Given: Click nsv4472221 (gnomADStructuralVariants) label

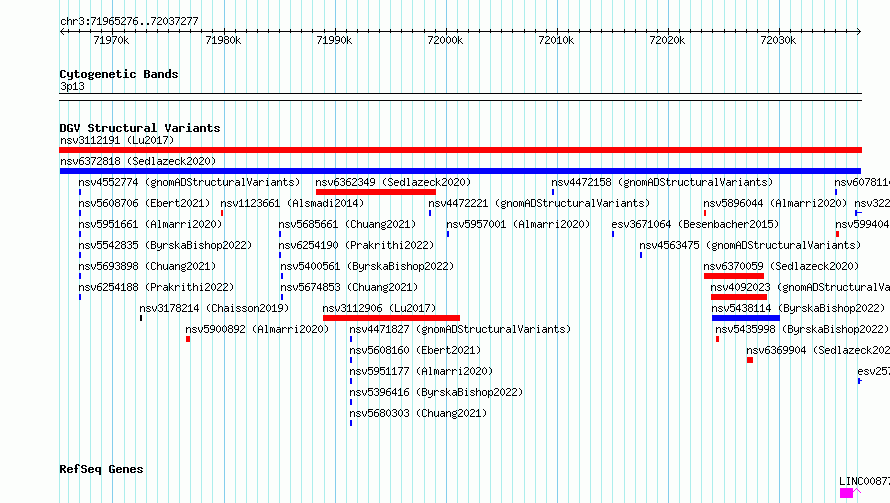Looking at the screenshot, I should coord(539,203).
